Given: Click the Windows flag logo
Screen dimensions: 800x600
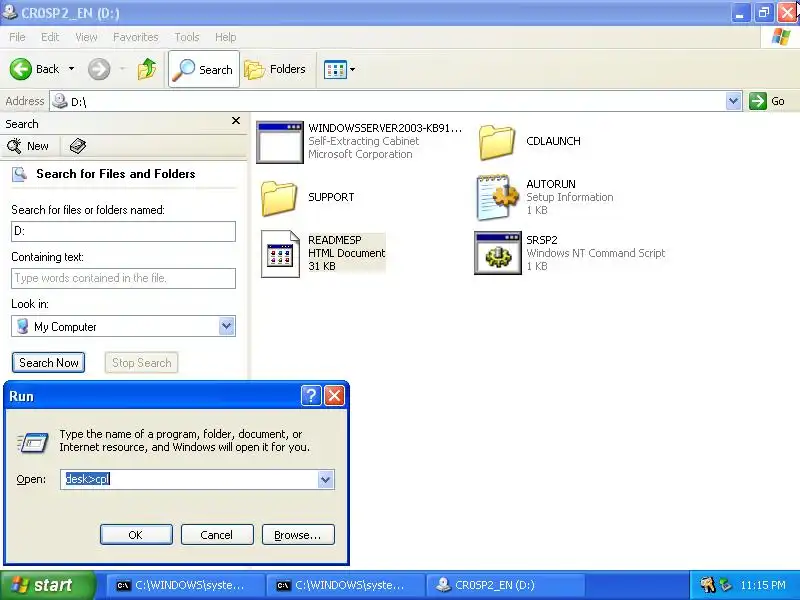Looking at the screenshot, I should [x=780, y=37].
